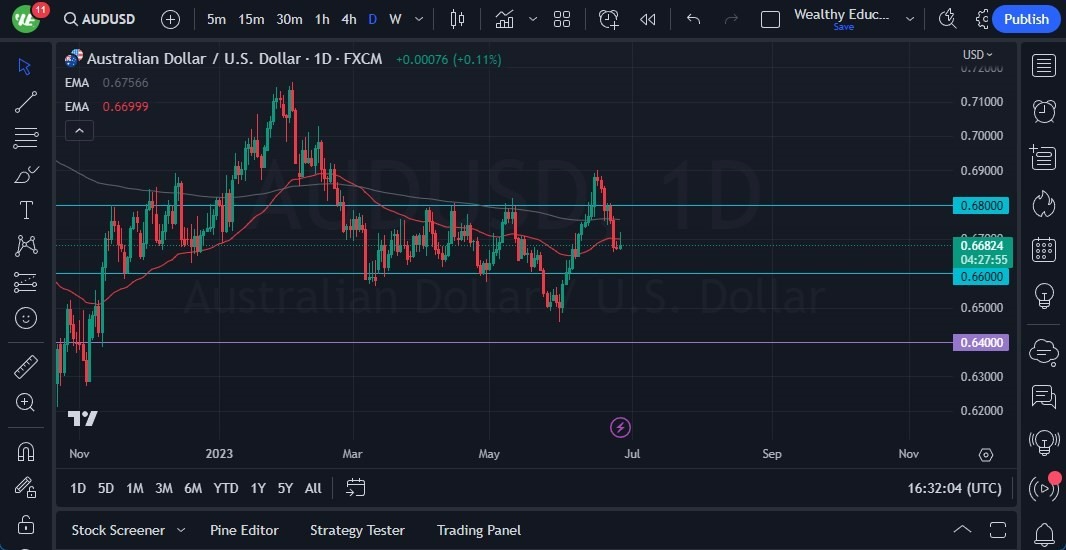
Task: Expand the timeframe interval dropdown
Action: 419,20
